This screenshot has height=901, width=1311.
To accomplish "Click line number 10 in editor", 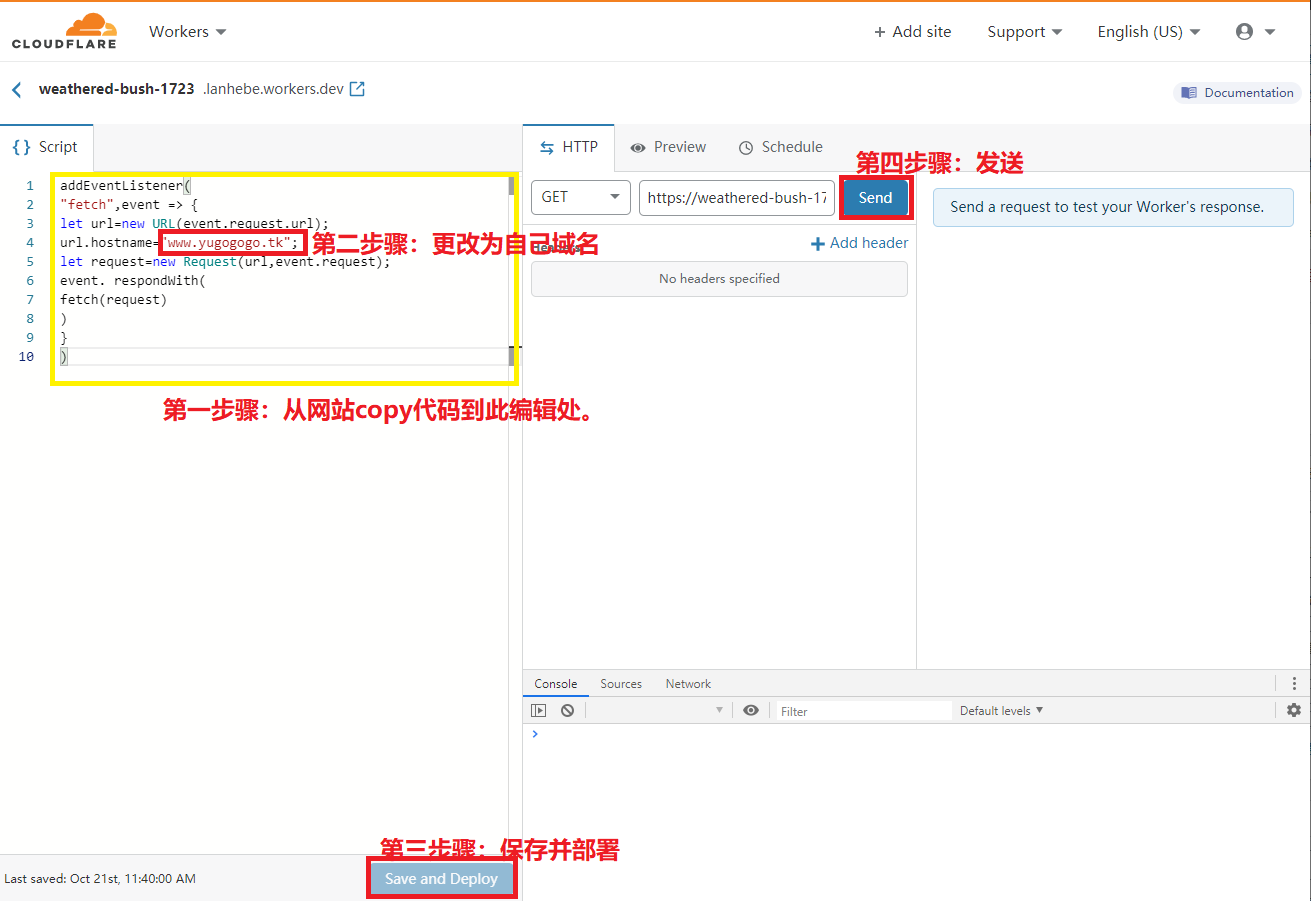I will [x=26, y=357].
